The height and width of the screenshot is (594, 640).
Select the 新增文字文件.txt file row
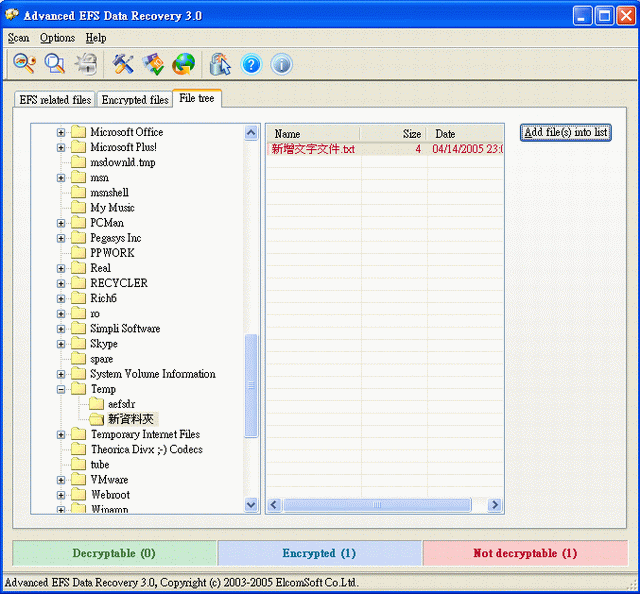pos(385,149)
